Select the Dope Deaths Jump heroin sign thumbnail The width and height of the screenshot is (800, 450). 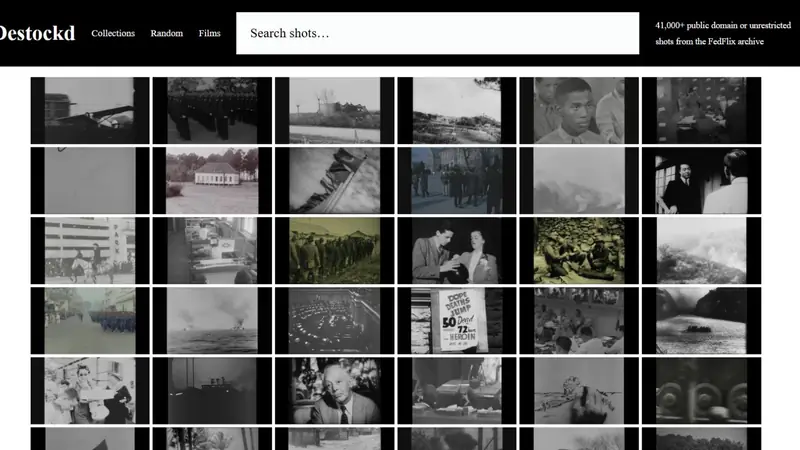click(457, 320)
